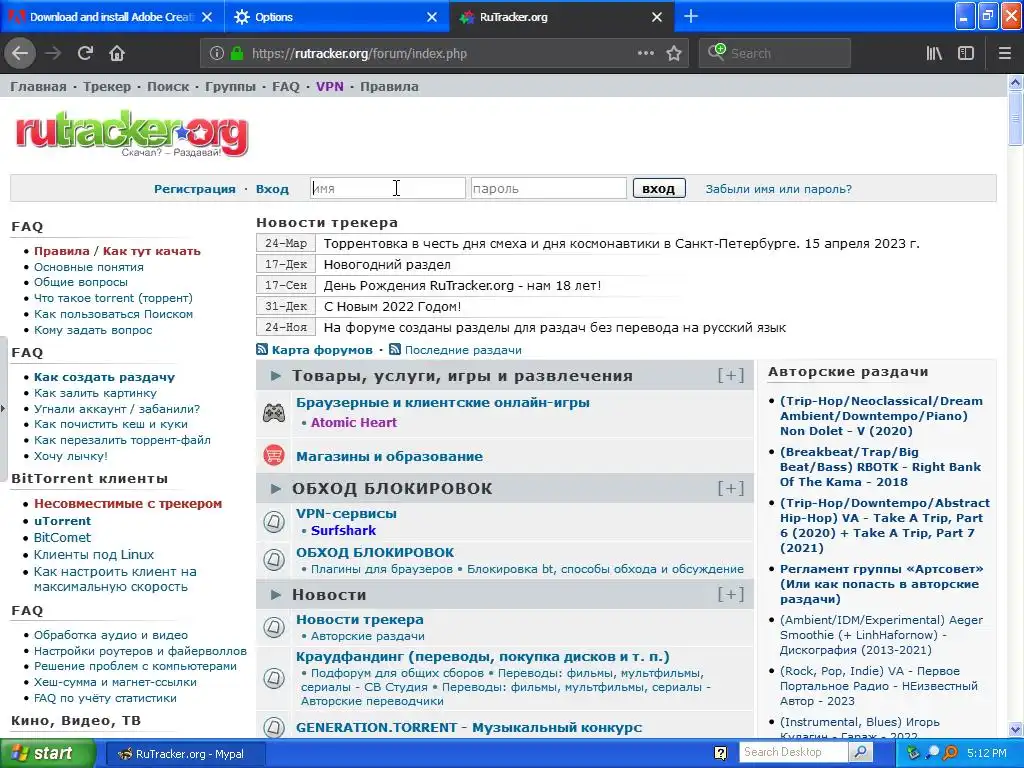Click the Search Desktop taskbar field
This screenshot has height=768, width=1024.
795,752
